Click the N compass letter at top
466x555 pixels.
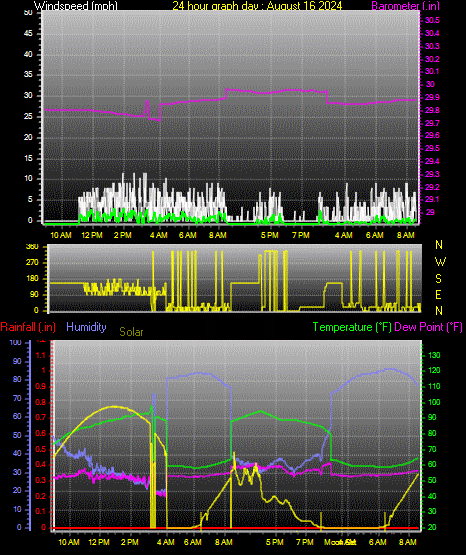pyautogui.click(x=439, y=245)
